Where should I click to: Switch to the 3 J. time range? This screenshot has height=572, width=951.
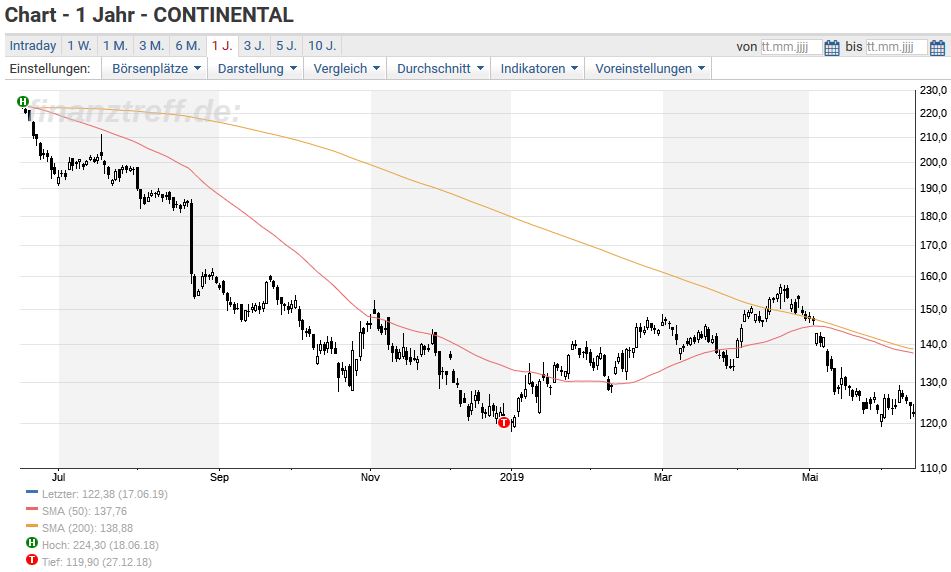point(254,46)
